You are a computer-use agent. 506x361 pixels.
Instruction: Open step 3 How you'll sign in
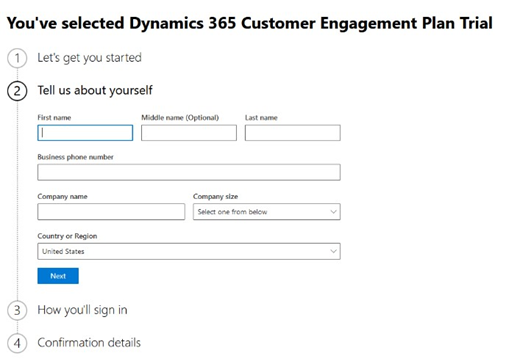[82, 310]
